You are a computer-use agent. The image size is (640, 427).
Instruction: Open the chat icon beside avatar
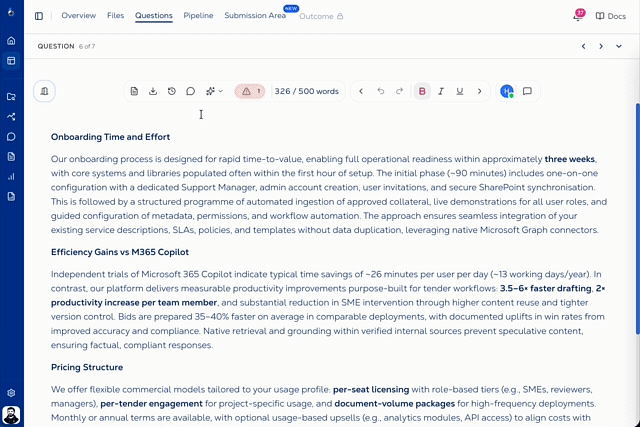527,91
